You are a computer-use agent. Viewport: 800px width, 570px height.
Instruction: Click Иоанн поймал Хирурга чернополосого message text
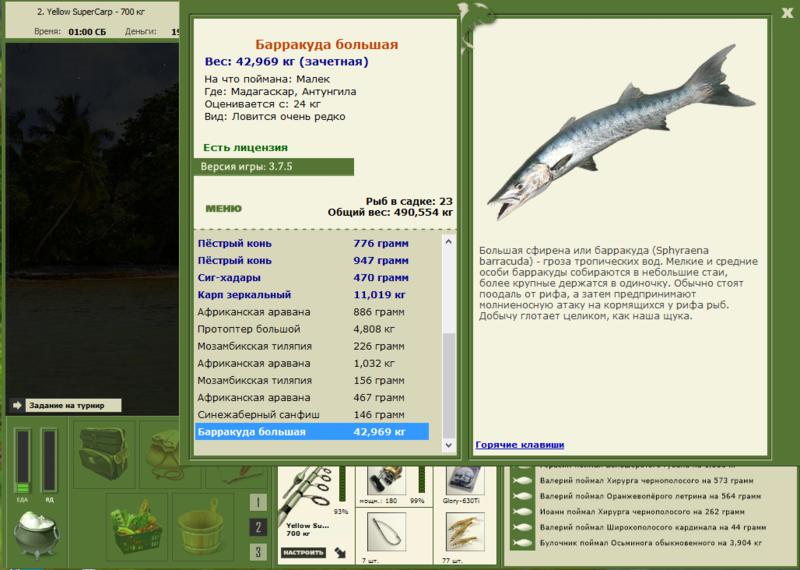click(x=642, y=512)
